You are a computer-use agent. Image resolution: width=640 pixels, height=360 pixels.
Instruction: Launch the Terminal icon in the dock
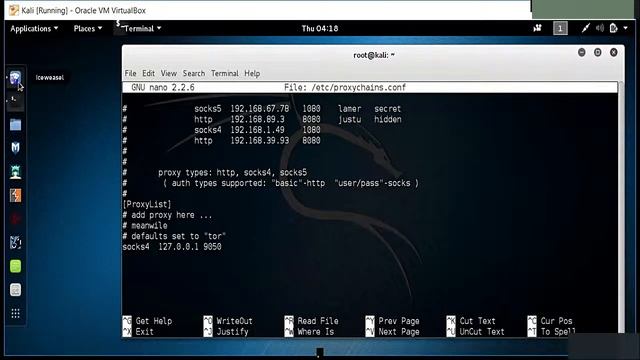click(15, 101)
